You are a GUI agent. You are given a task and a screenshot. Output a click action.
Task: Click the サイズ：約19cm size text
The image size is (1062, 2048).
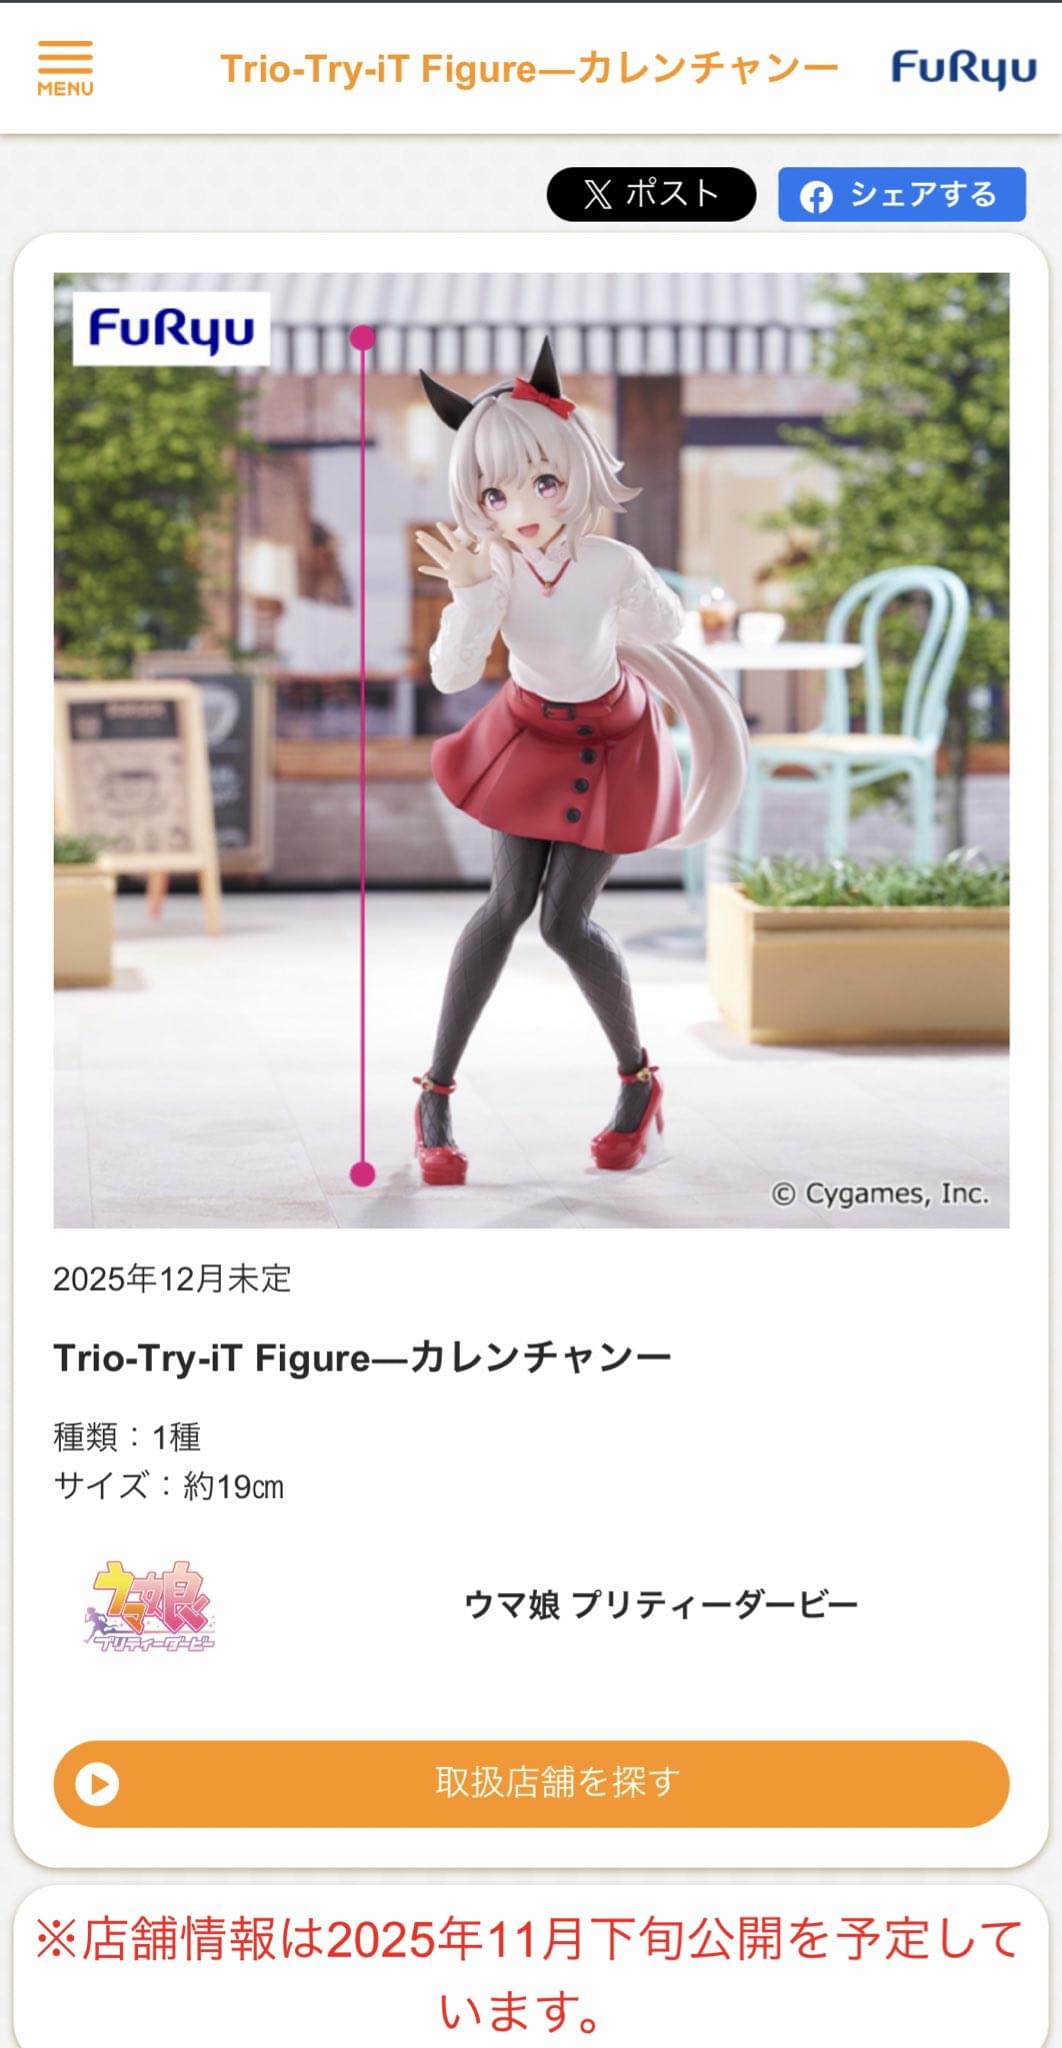(169, 1486)
